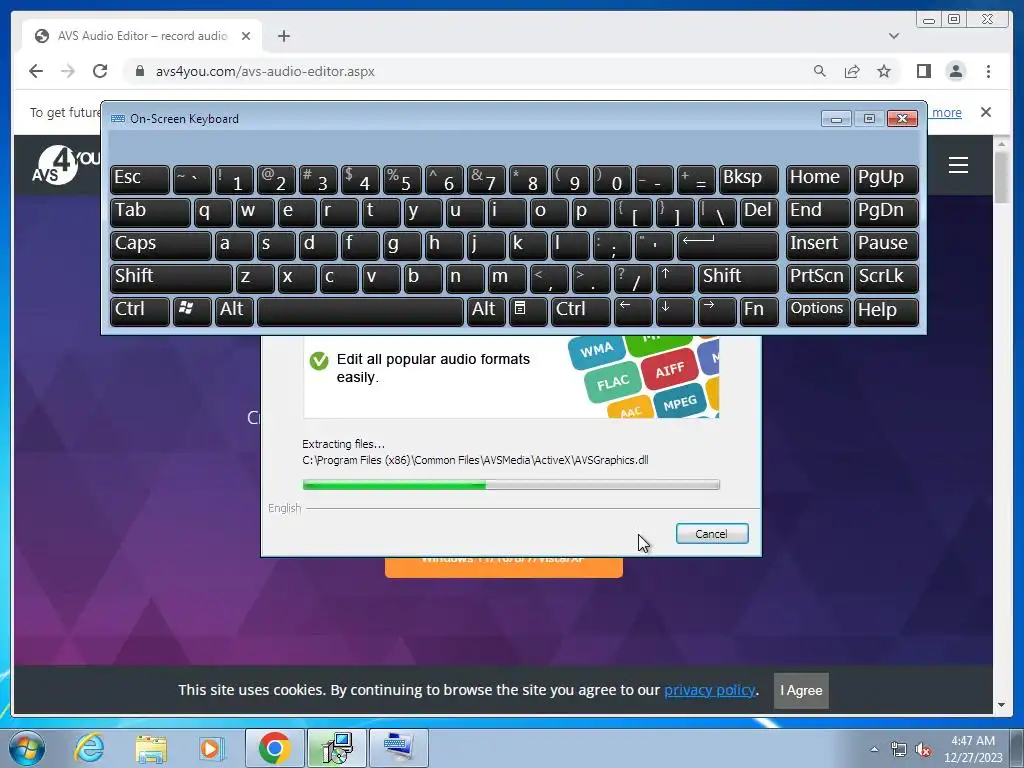Screen dimensions: 1024x768
Task: Open Chrome side panel icon
Action: 923,71
